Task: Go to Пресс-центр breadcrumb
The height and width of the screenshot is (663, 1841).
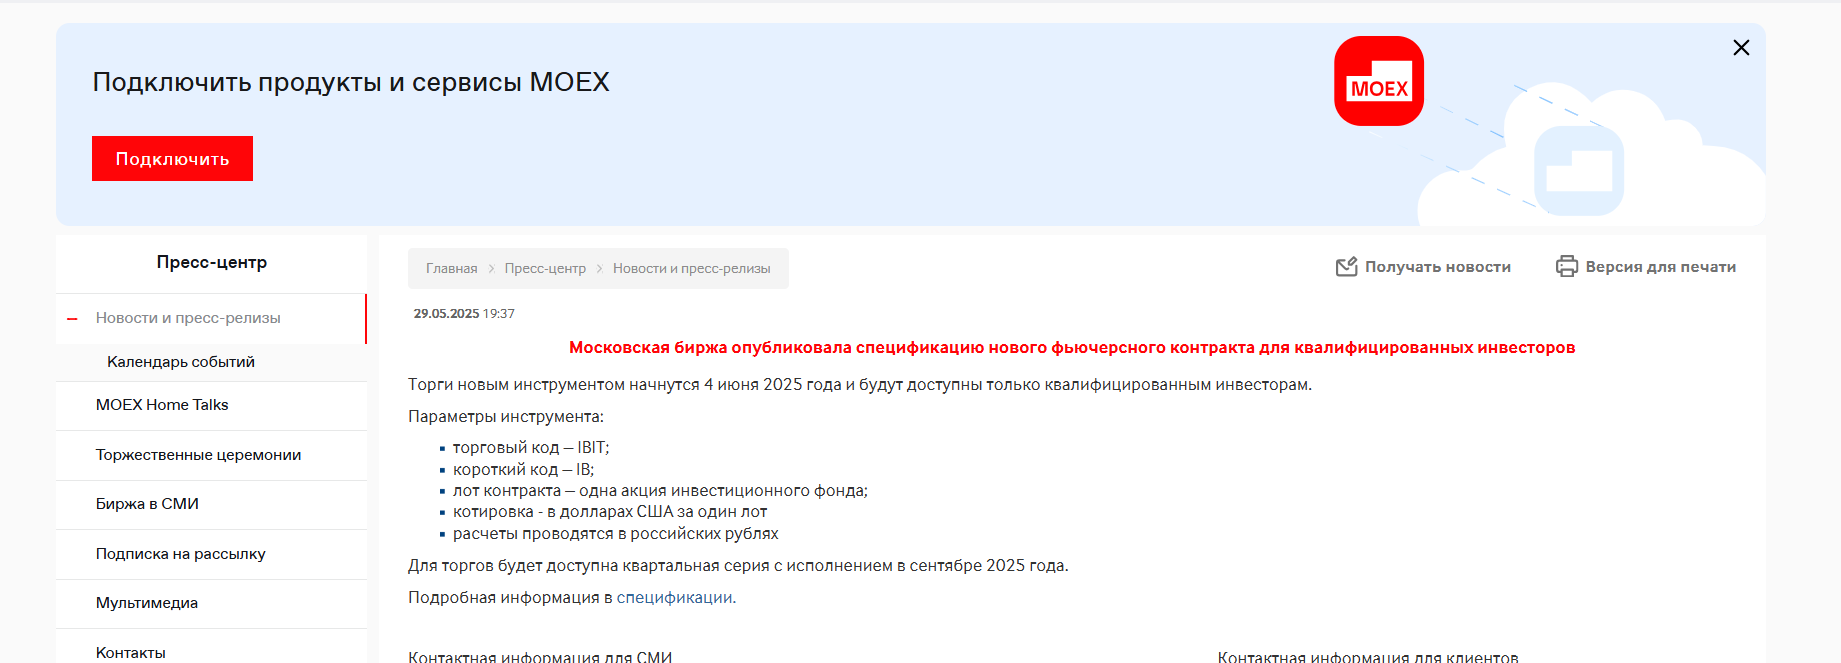Action: (x=545, y=269)
